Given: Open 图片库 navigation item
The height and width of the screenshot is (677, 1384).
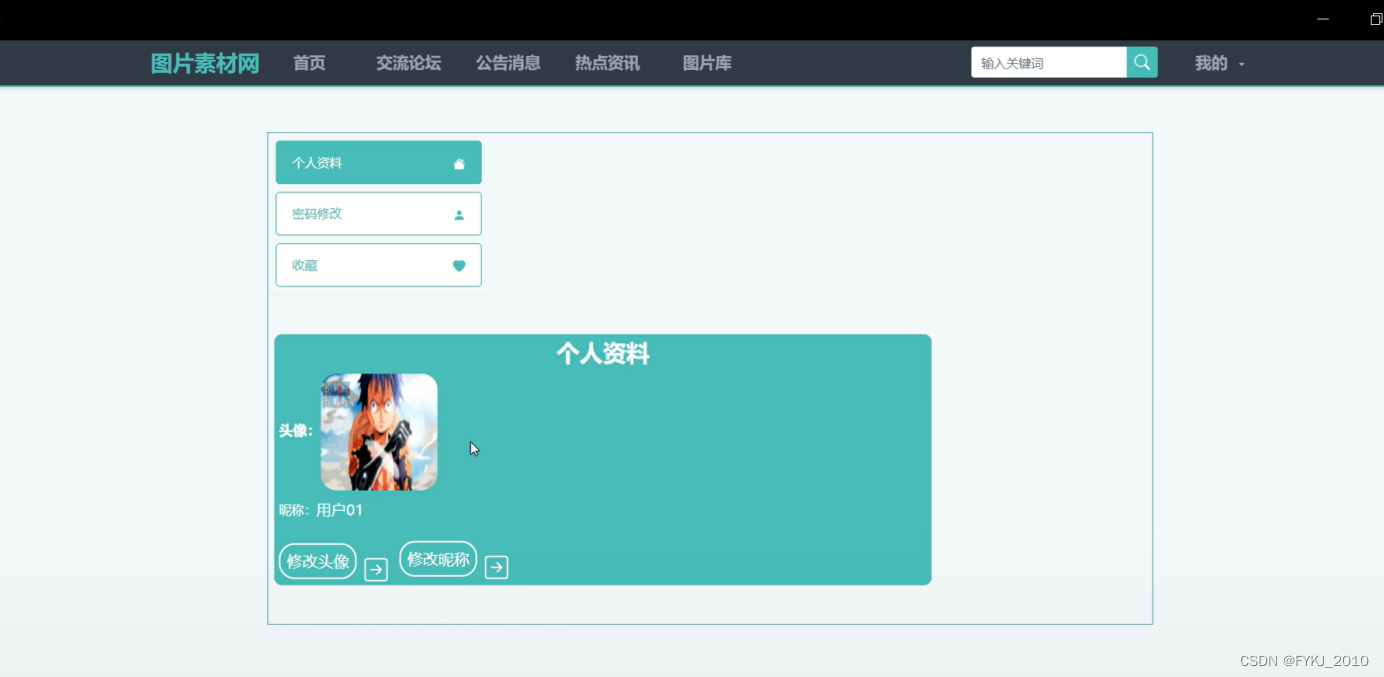Looking at the screenshot, I should click(707, 63).
